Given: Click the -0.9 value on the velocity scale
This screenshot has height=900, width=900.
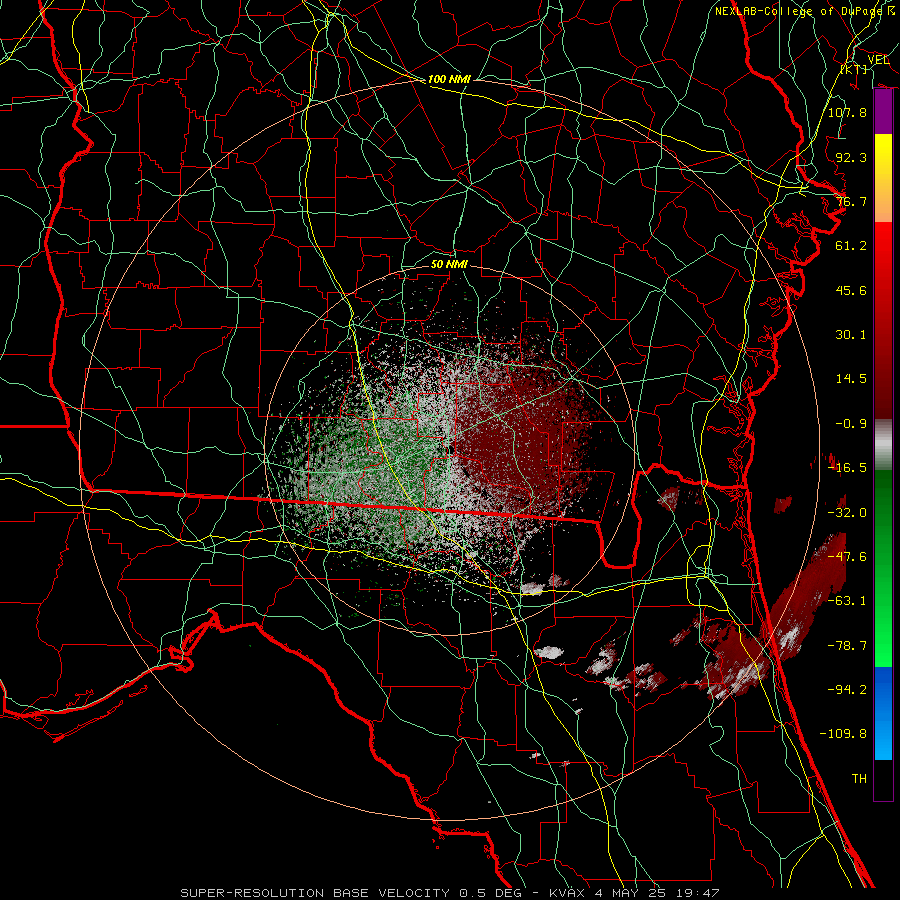Looking at the screenshot, I should click(x=851, y=424).
